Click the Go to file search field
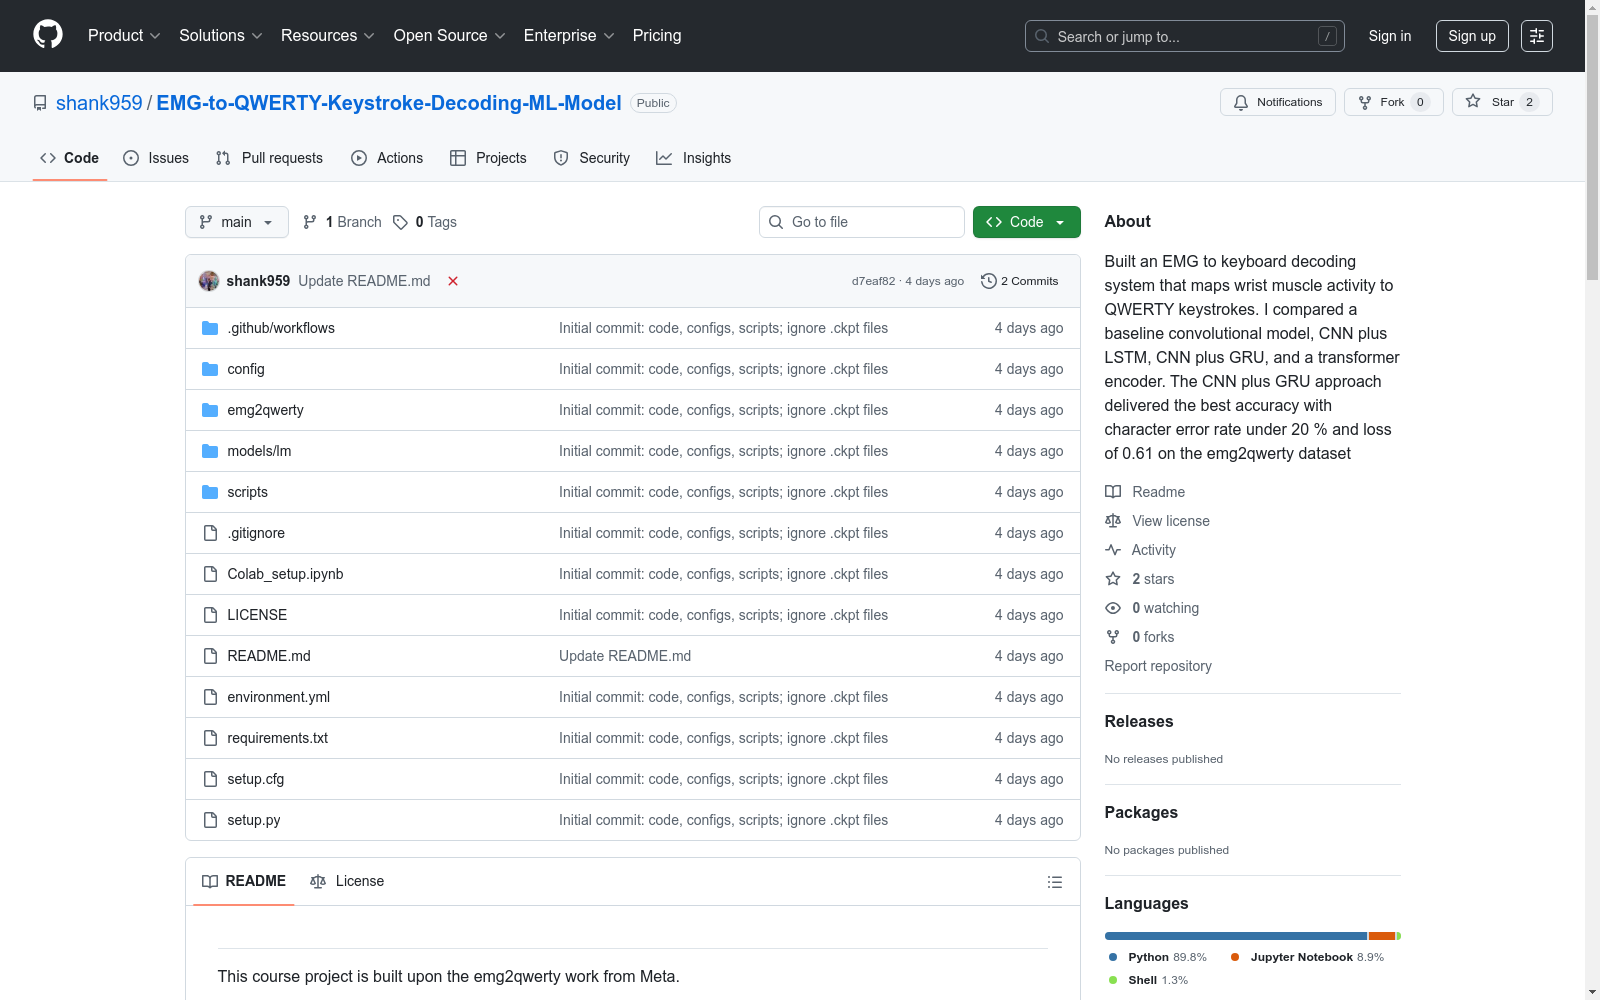The image size is (1600, 1000). tap(862, 222)
